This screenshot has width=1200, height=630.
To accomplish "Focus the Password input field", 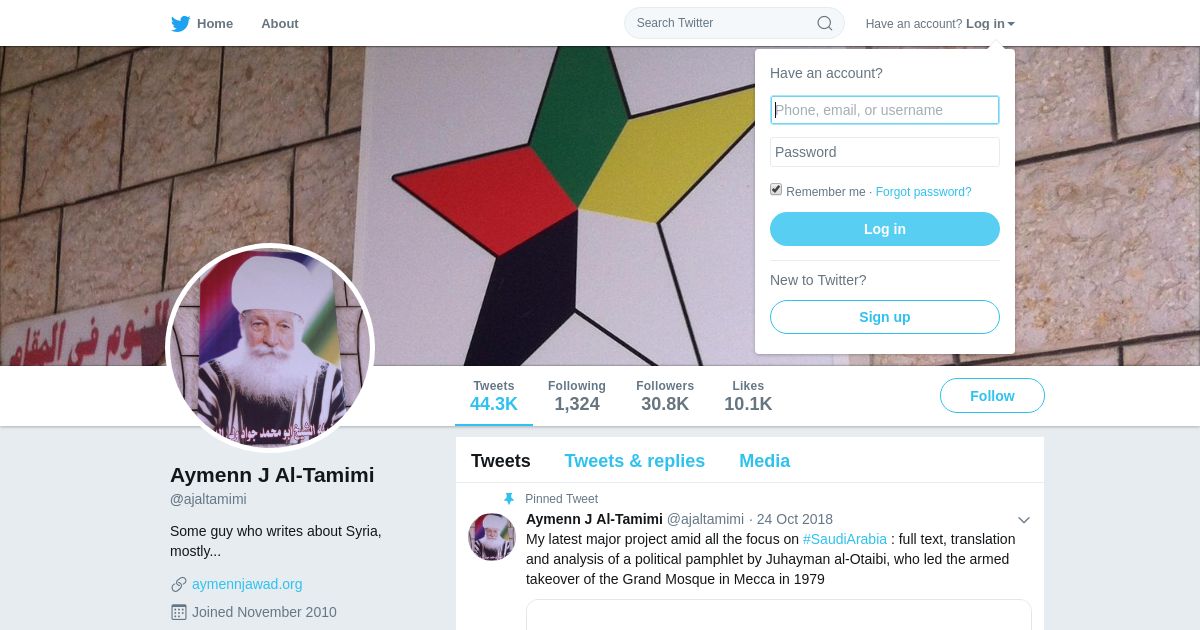I will tap(885, 152).
